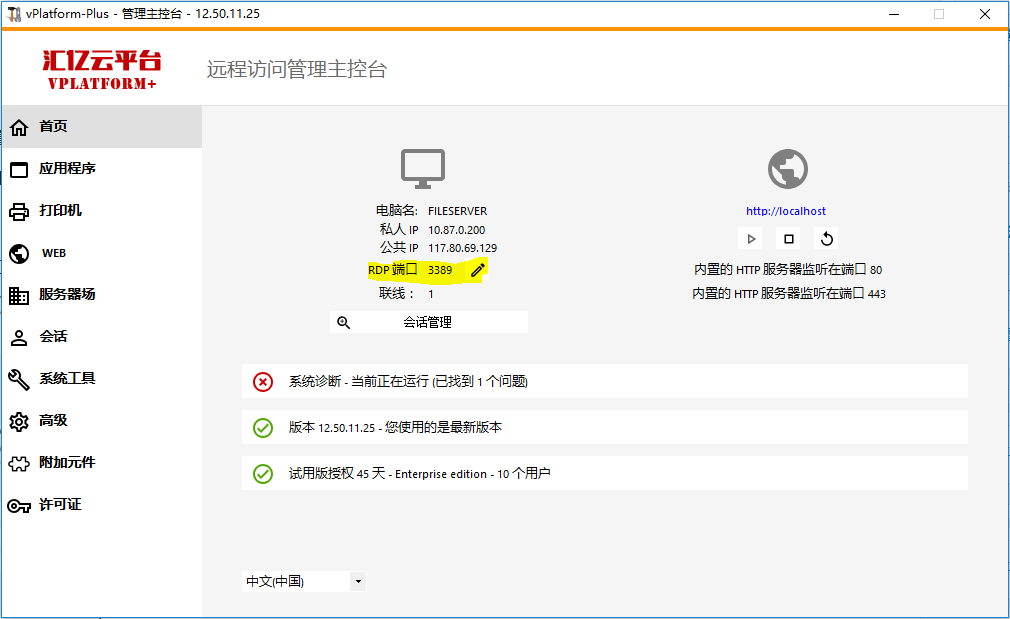This screenshot has height=619, width=1010.
Task: Open the http://localhost link
Action: tap(786, 211)
